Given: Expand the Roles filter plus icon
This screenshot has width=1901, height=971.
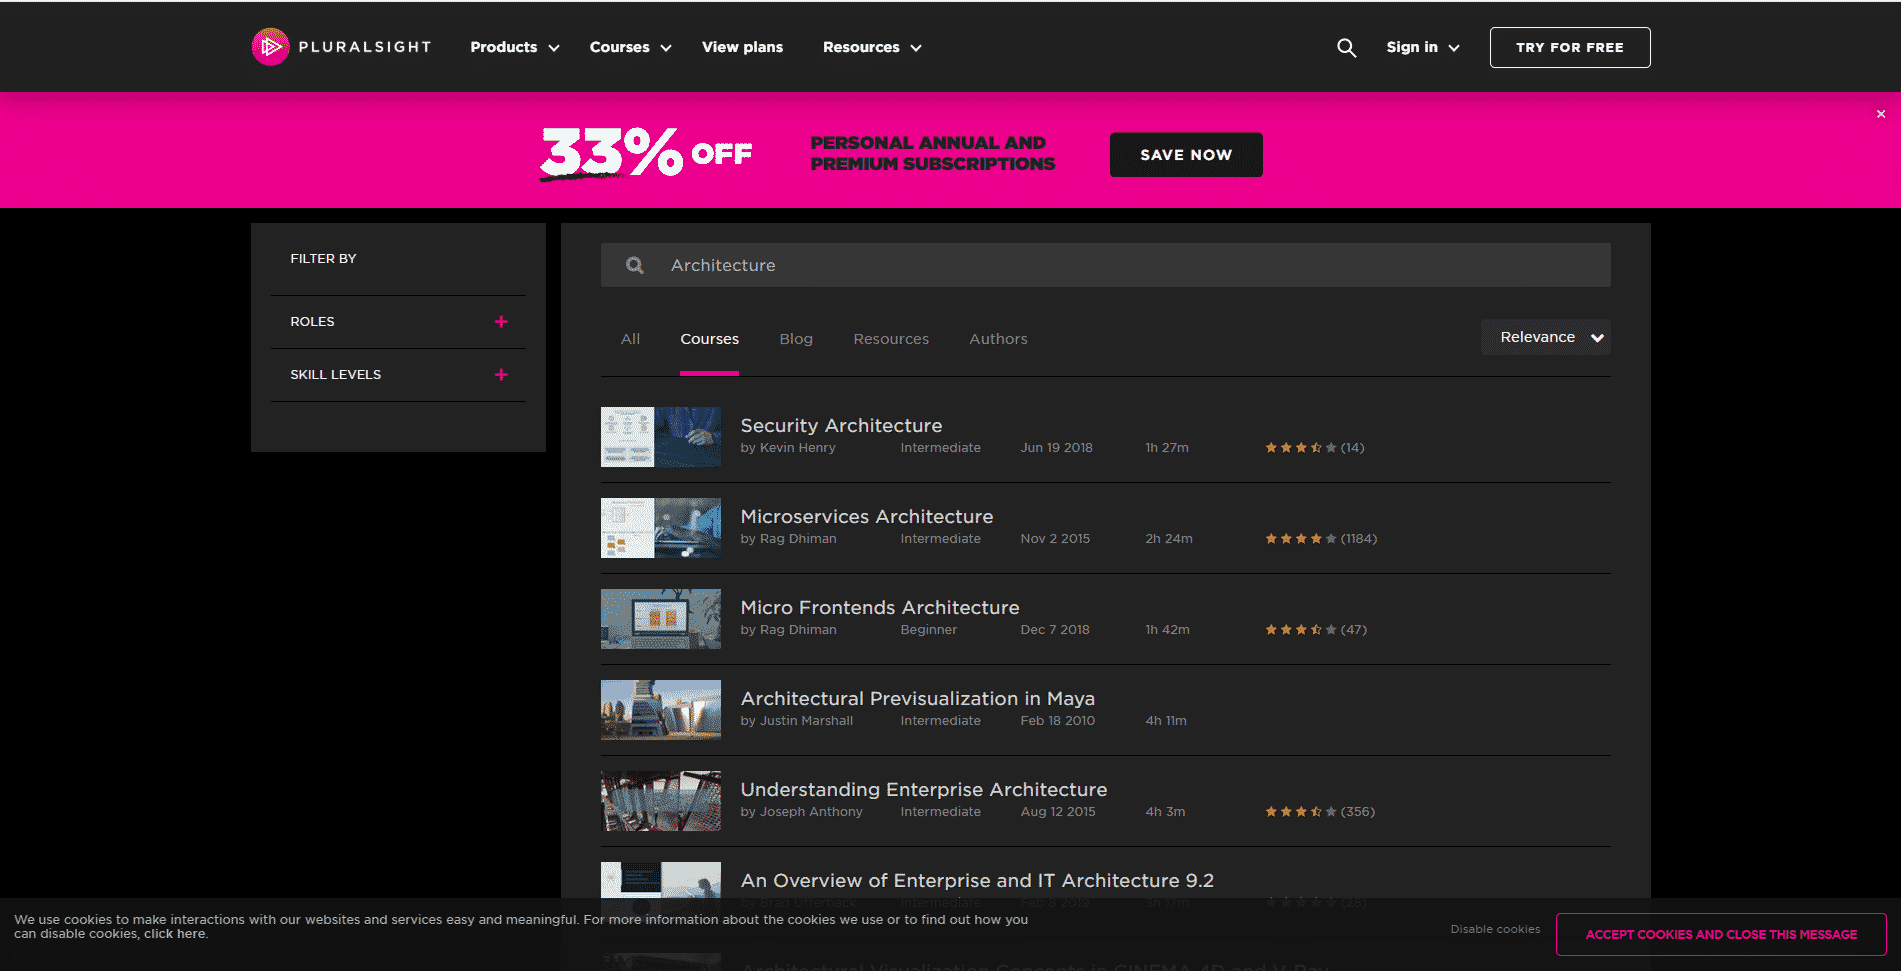Looking at the screenshot, I should [x=501, y=322].
